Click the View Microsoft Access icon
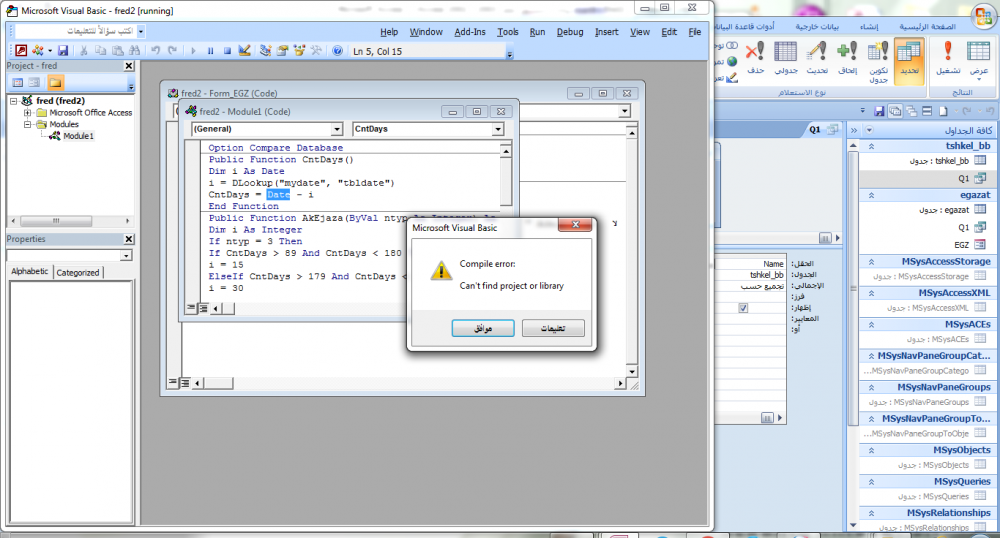The width and height of the screenshot is (1000, 538). click(x=20, y=50)
